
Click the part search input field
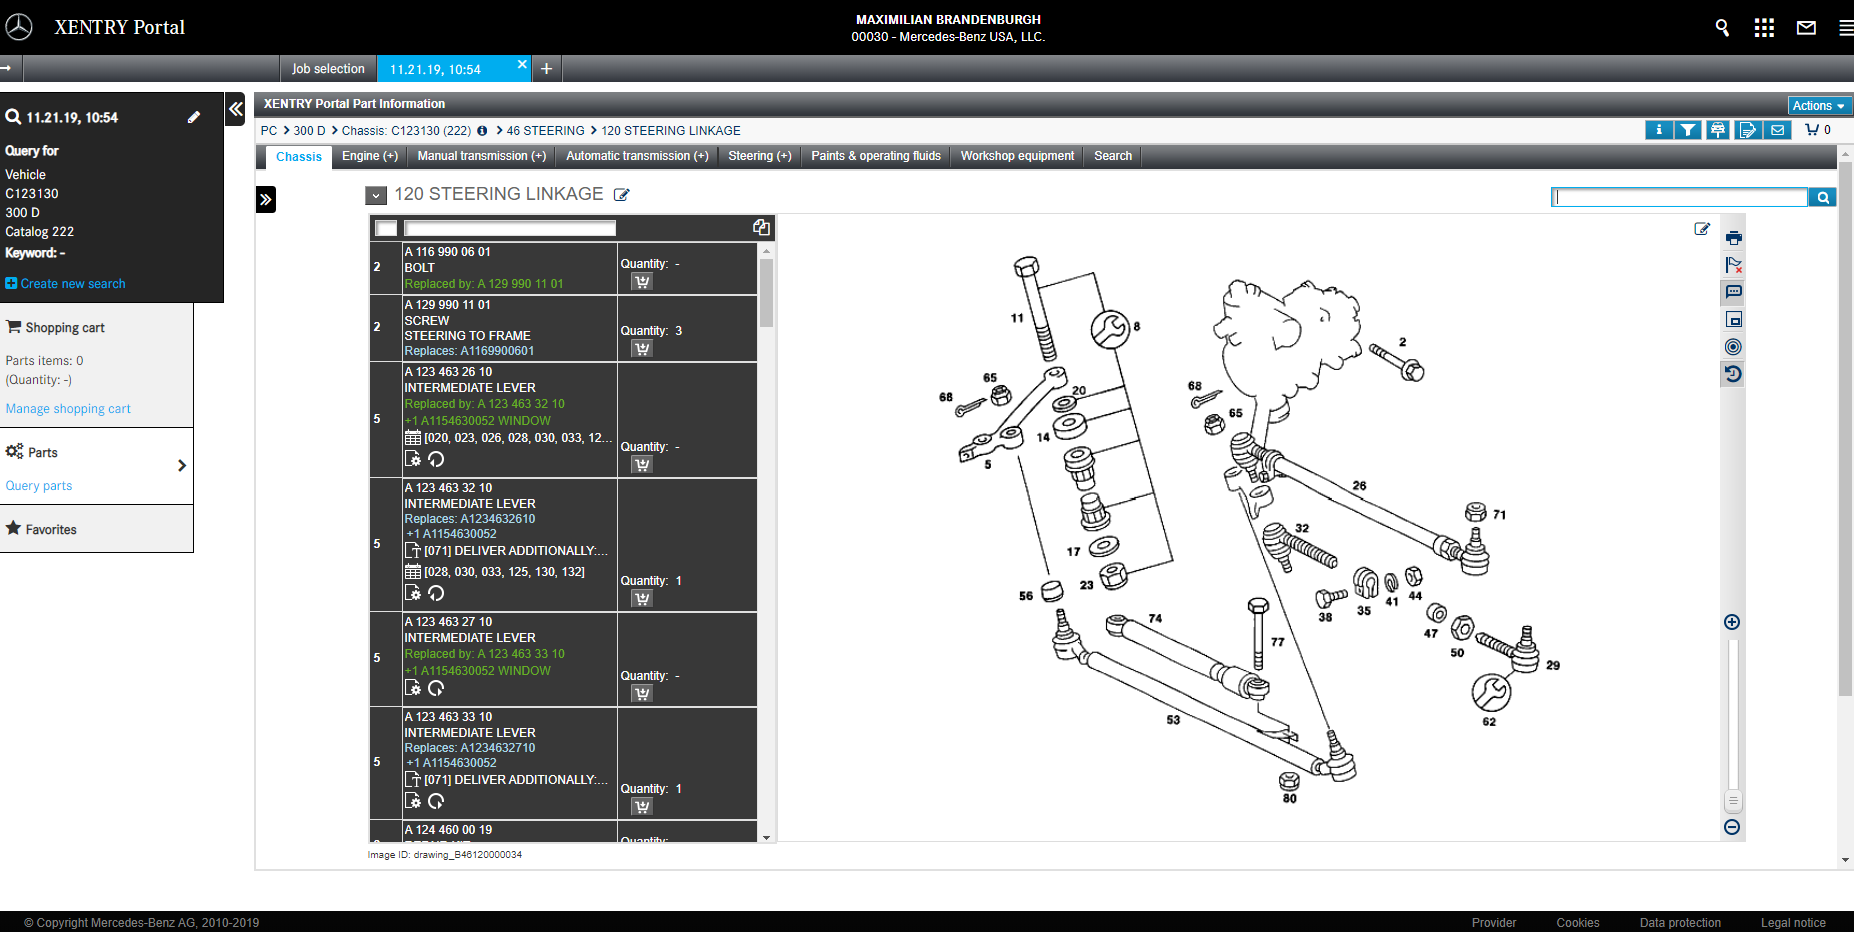pos(1680,198)
